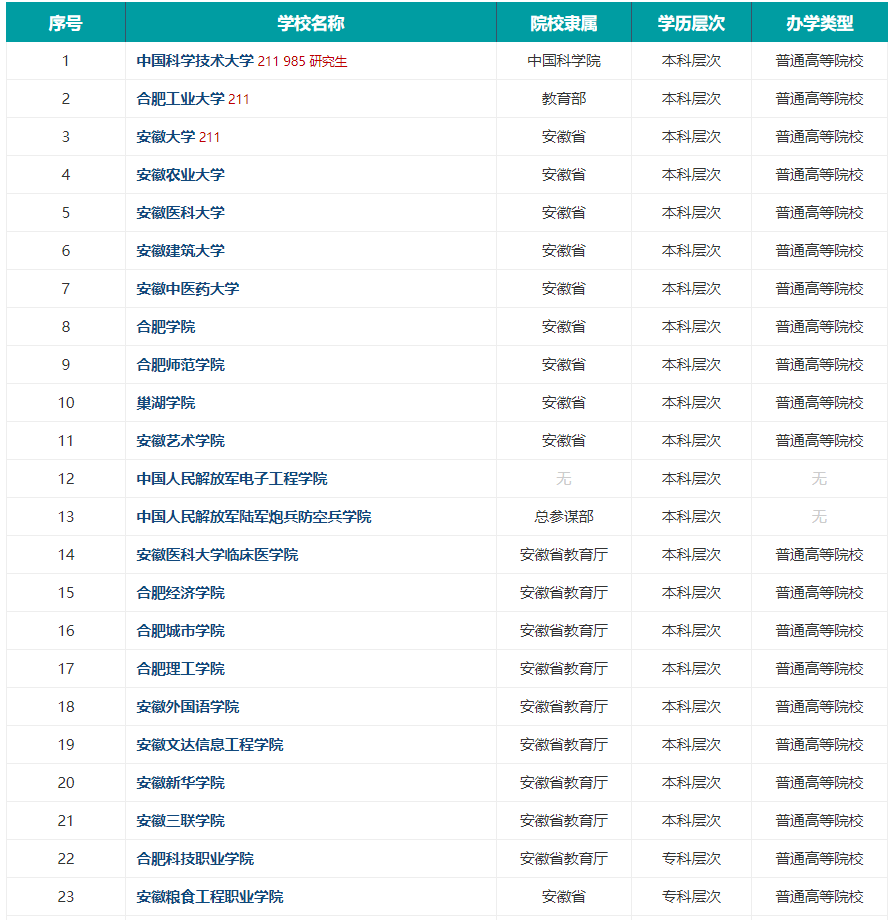Open the 合肥经济学院 school link
The height and width of the screenshot is (920, 894).
[180, 593]
